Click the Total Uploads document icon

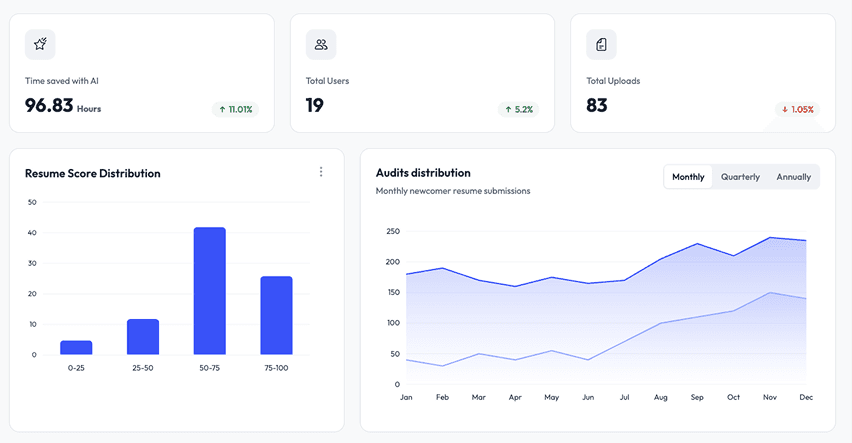tap(601, 44)
